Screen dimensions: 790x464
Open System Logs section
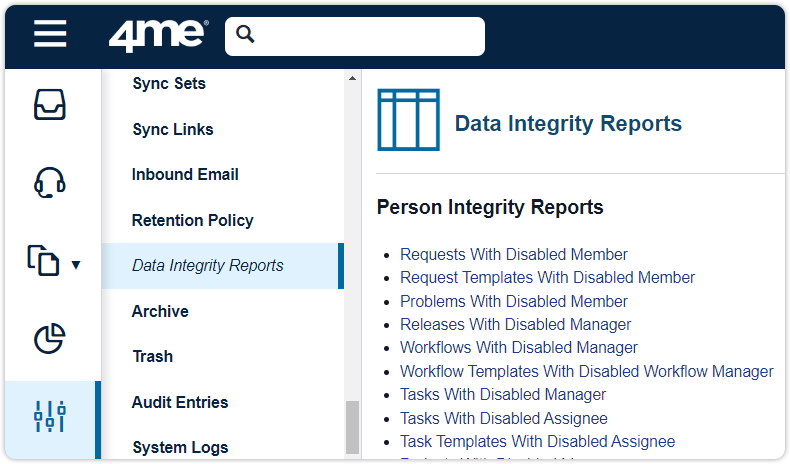tap(180, 447)
